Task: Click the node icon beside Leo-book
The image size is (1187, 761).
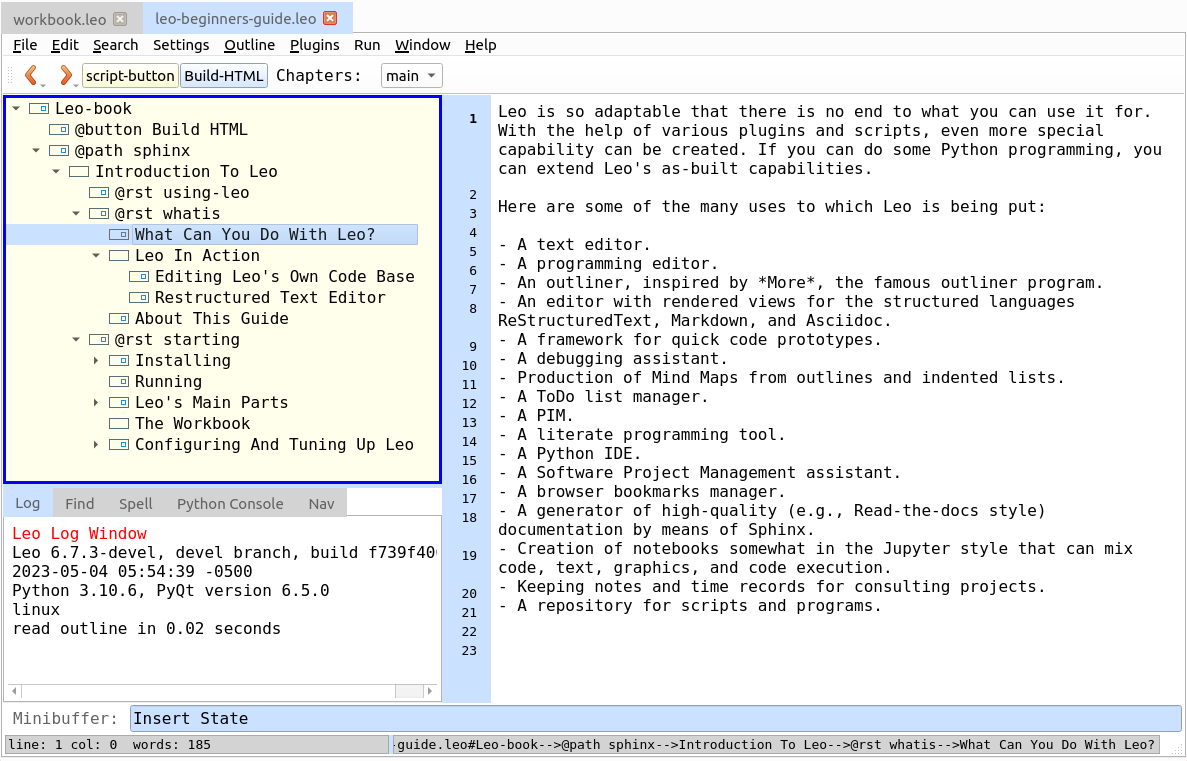Action: click(39, 109)
